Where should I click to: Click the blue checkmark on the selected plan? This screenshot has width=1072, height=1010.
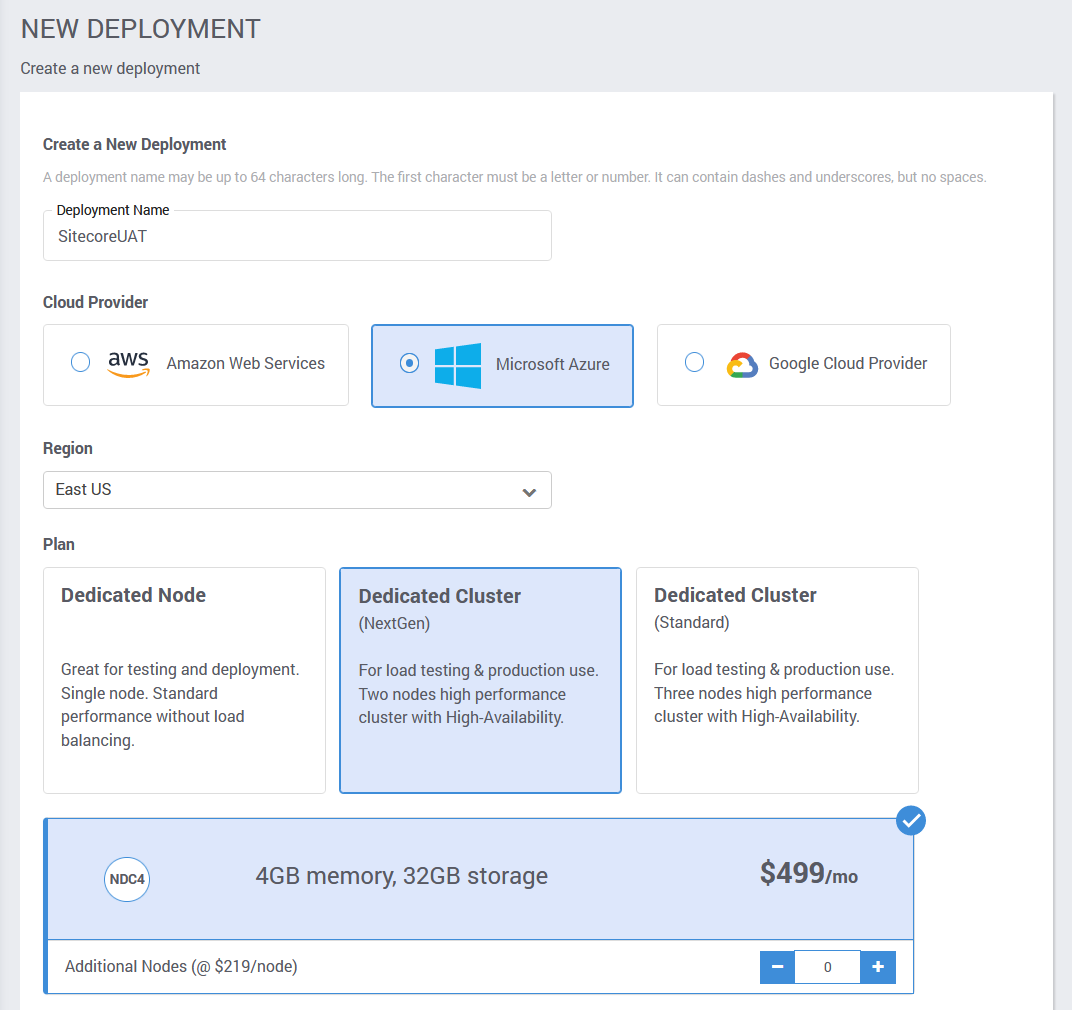coord(910,820)
